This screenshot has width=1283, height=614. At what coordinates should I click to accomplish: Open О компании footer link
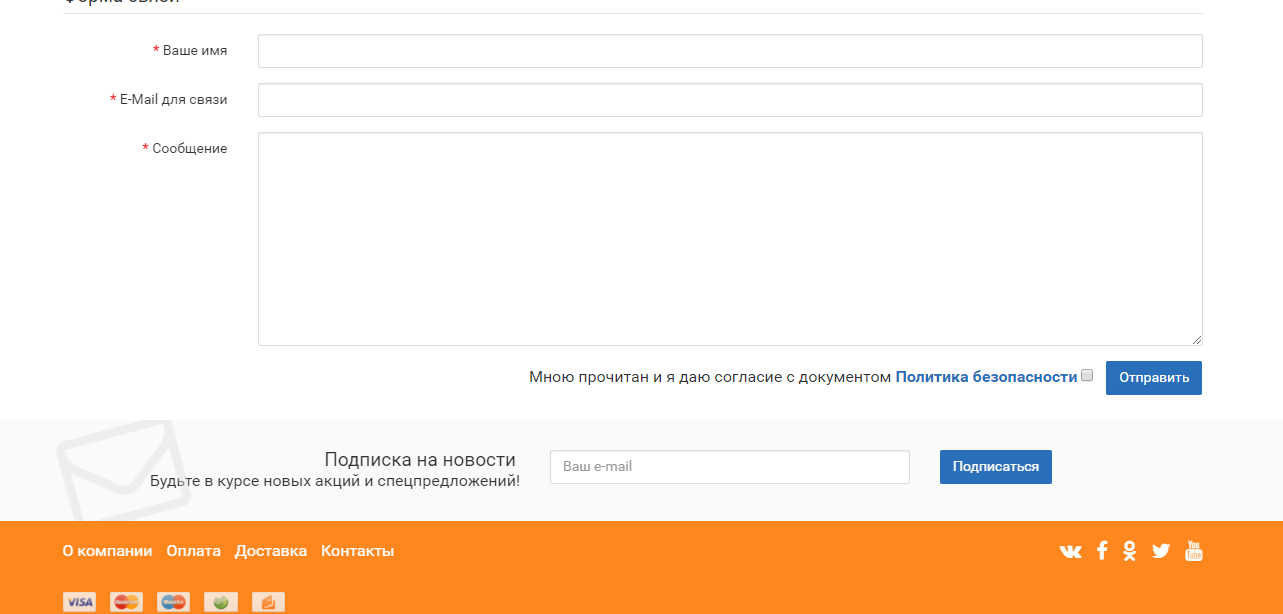pyautogui.click(x=107, y=551)
